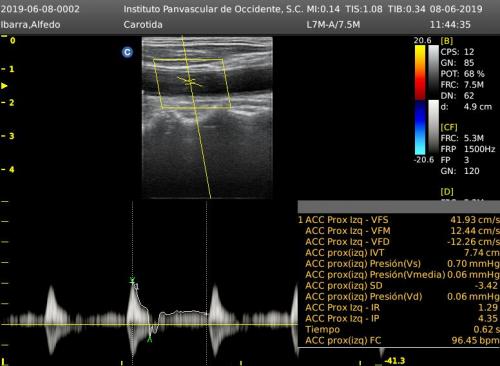500x366 pixels.
Task: Click the Doppler sample volume gate cursor
Action: click(190, 81)
